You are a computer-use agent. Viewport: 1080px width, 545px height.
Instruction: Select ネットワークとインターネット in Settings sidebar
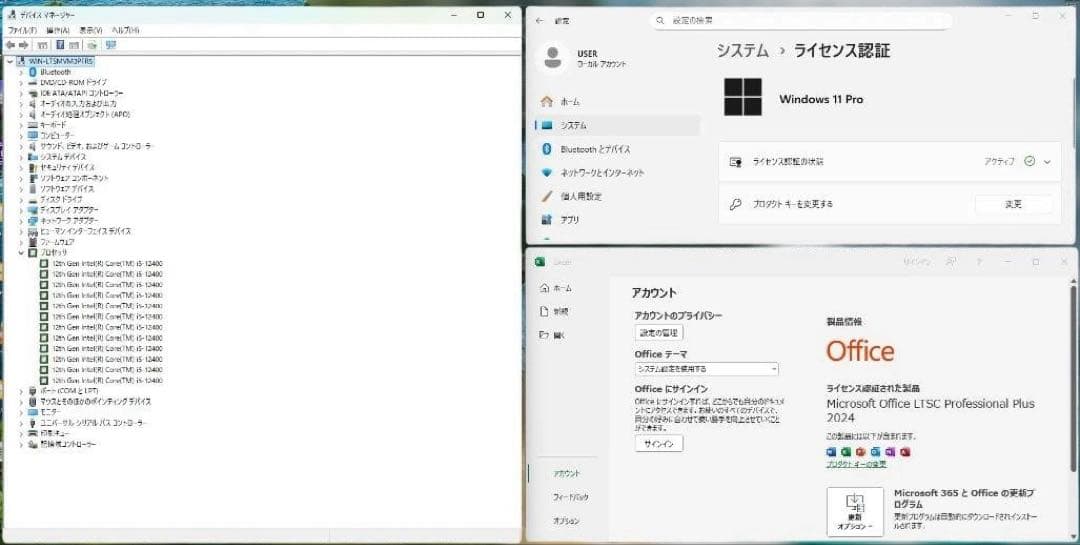617,172
